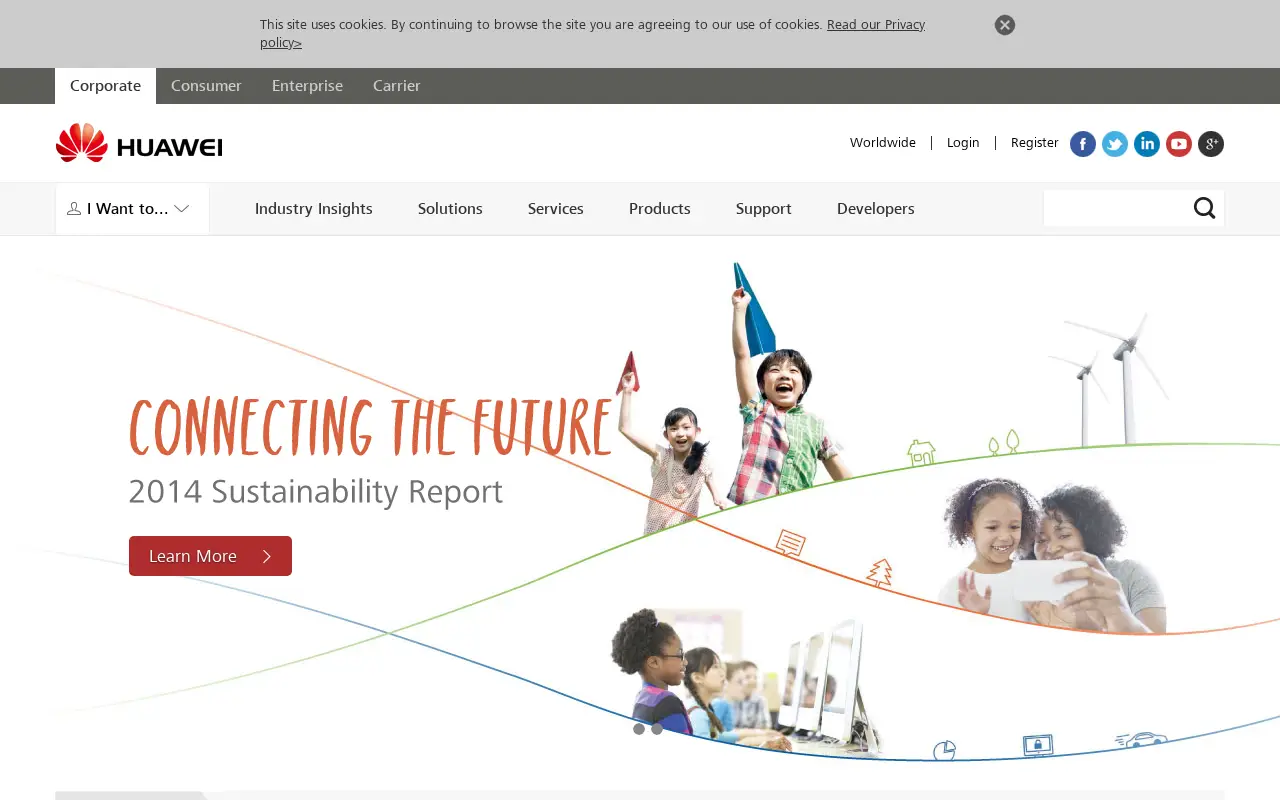1280x800 pixels.
Task: Open the Industry Insights menu
Action: [x=314, y=209]
